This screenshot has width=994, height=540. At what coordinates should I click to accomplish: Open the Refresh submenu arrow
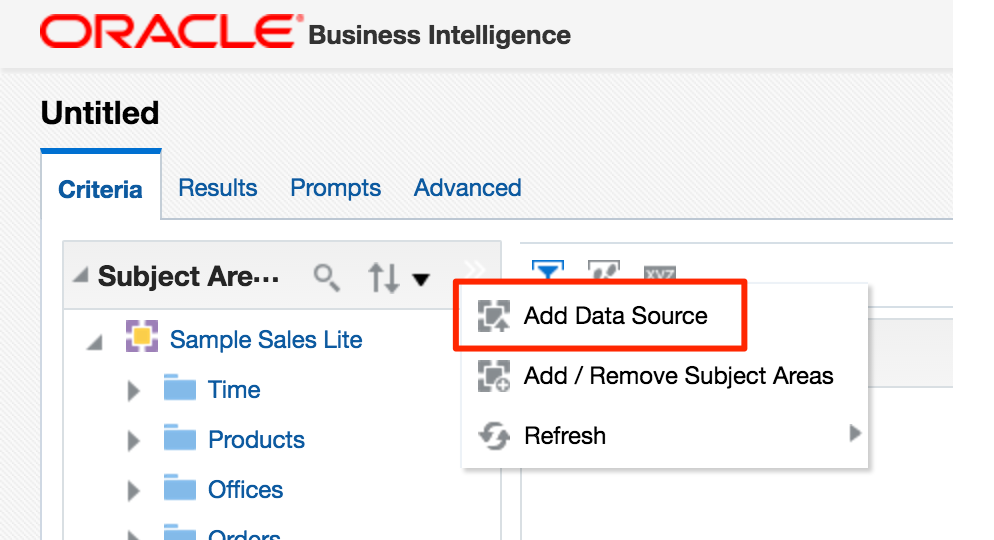coord(854,434)
